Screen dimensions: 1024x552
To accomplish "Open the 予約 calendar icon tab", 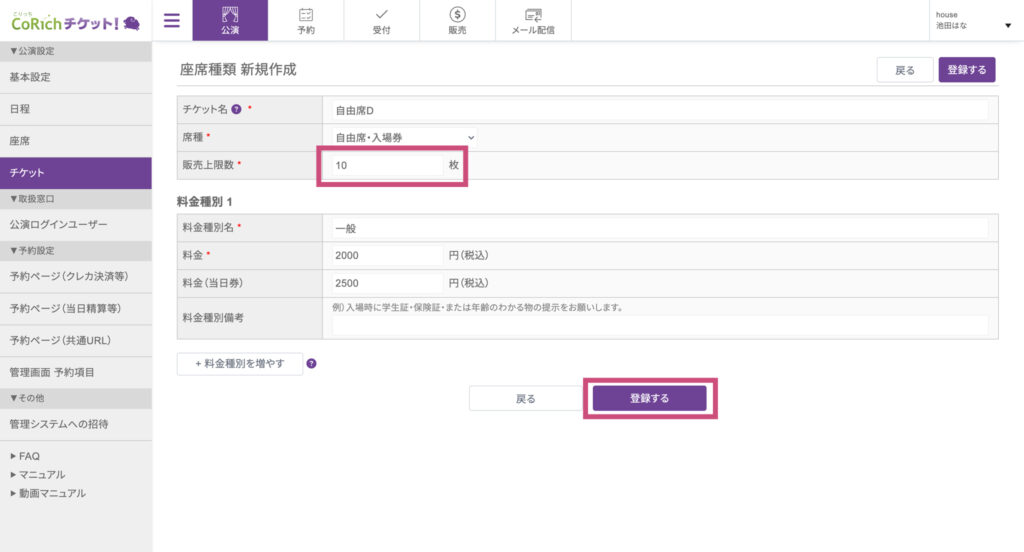I will 306,20.
